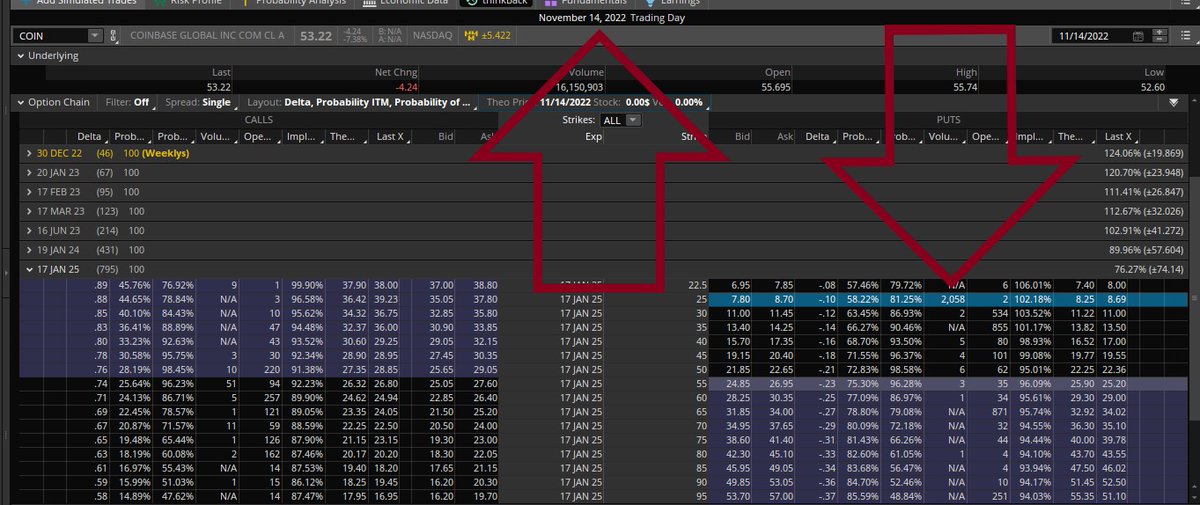Screen dimensions: 1200x505
Task: Collapse the Option Chain section
Action: pyautogui.click(x=21, y=102)
